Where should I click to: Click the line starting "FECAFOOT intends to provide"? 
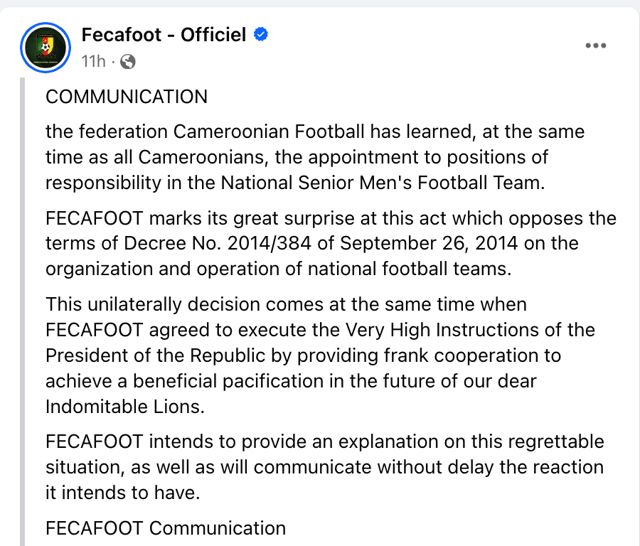(325, 442)
